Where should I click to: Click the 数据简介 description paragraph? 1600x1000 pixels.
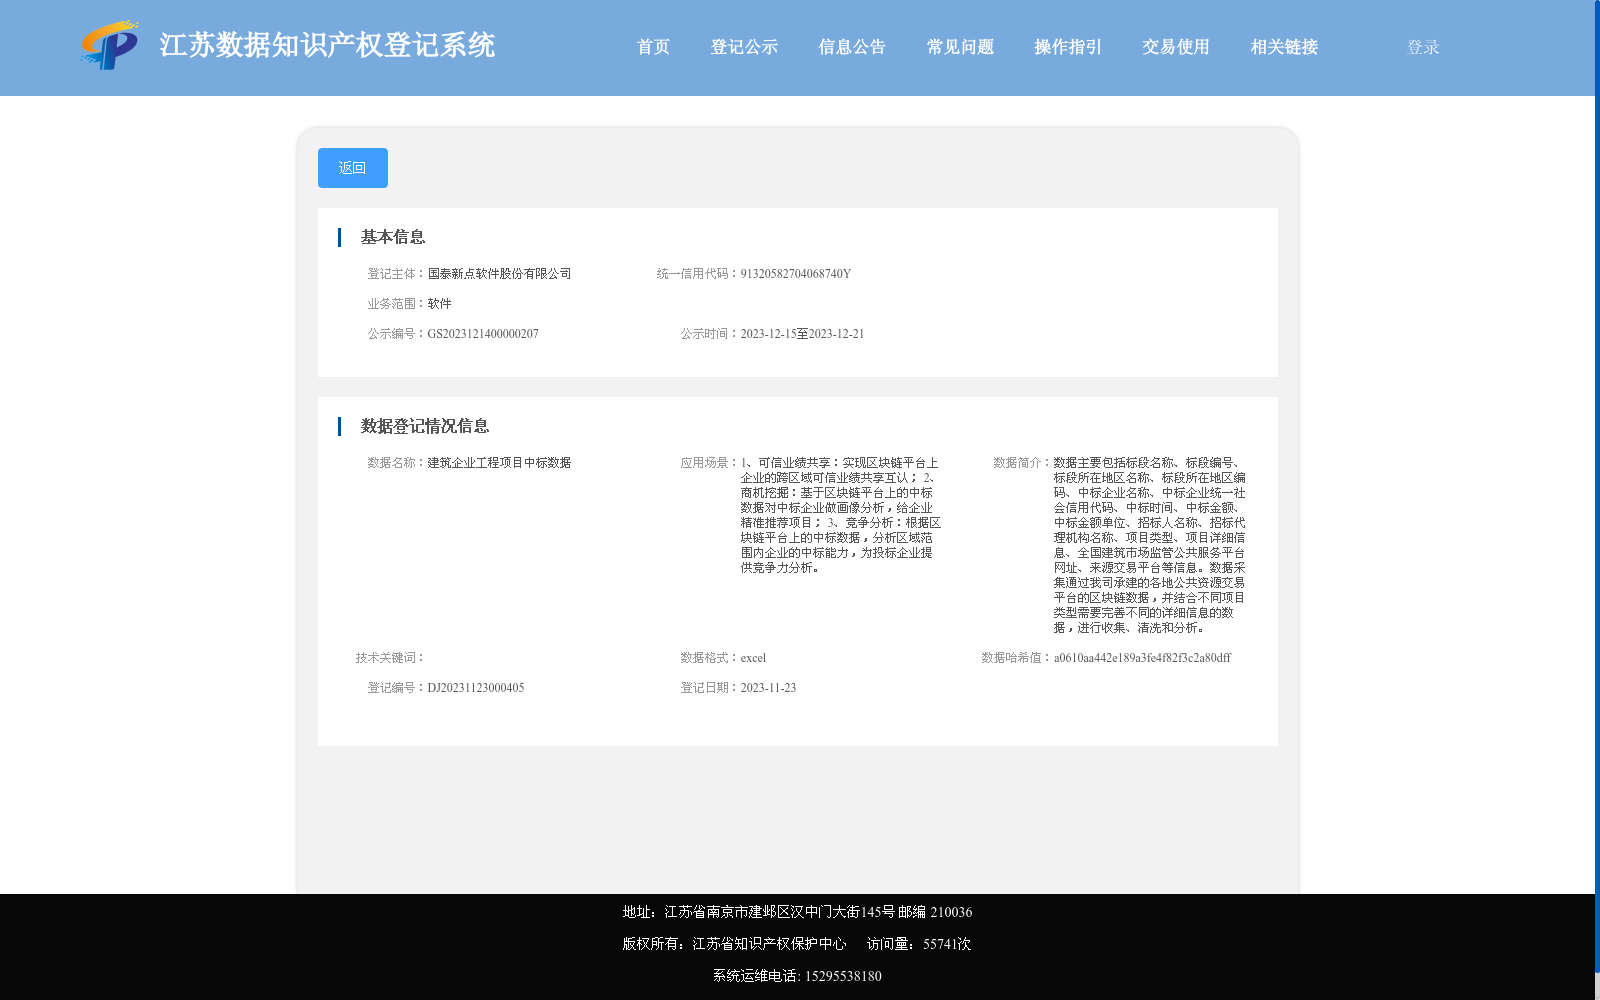click(1150, 545)
